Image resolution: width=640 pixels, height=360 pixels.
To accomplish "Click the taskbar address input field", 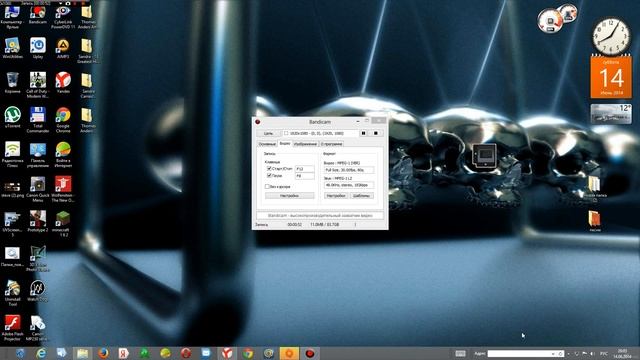I will (x=525, y=353).
